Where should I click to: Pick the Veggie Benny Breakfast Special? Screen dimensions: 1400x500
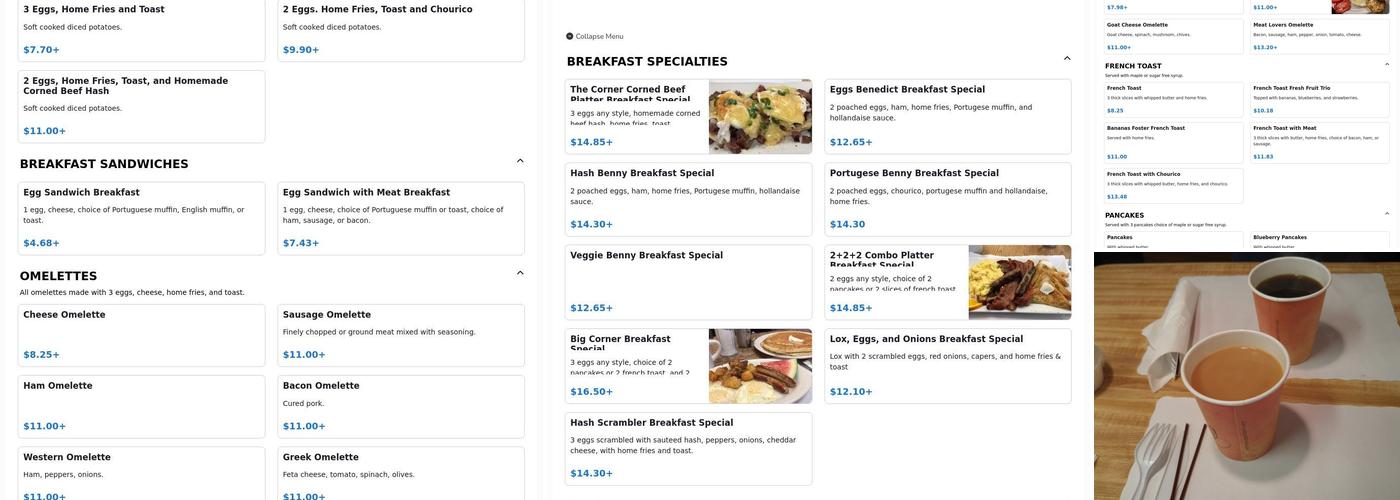[688, 282]
